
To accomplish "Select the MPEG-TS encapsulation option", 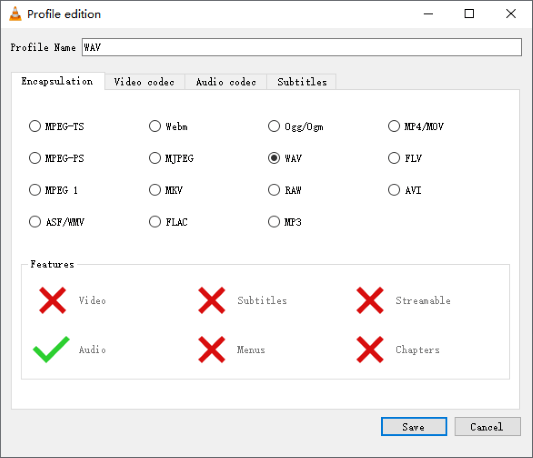I will [x=56, y=126].
